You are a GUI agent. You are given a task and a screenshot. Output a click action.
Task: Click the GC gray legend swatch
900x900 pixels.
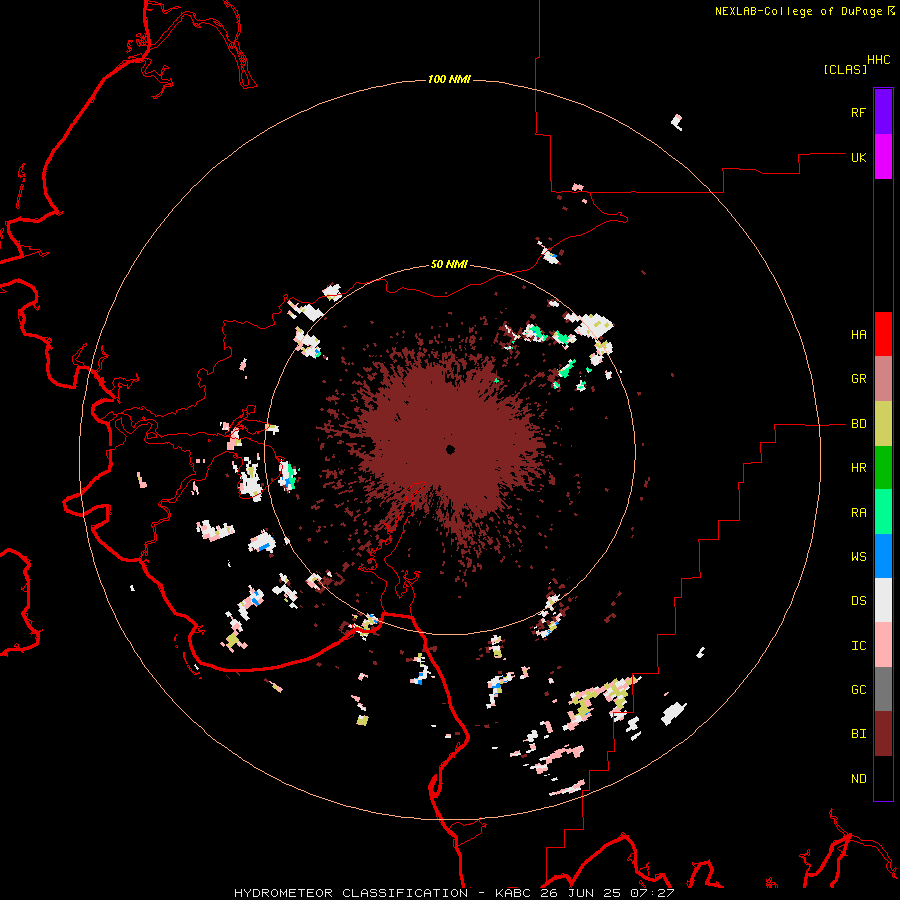883,689
